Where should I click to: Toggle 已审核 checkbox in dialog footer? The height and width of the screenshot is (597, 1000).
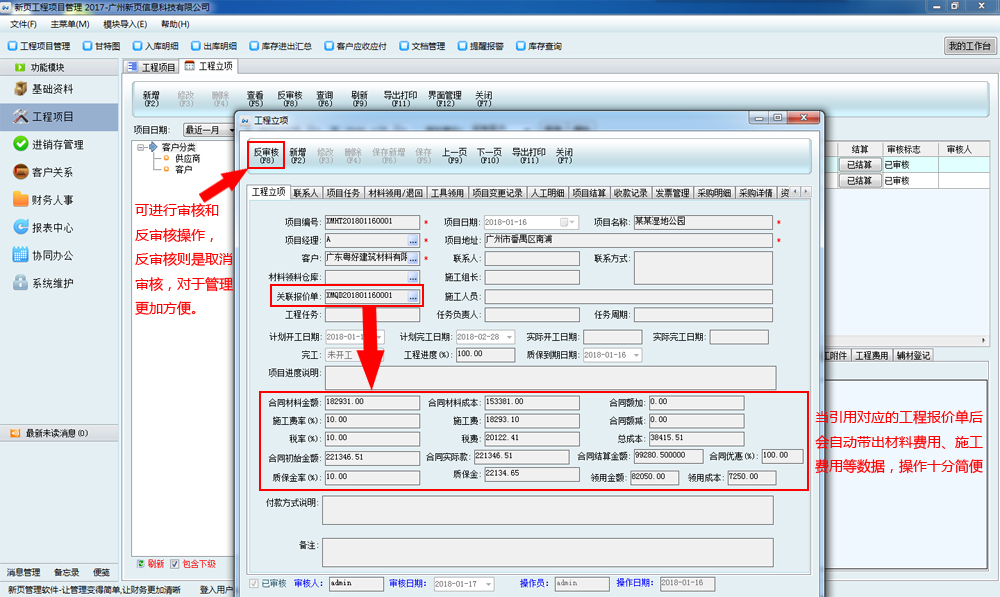click(x=253, y=583)
